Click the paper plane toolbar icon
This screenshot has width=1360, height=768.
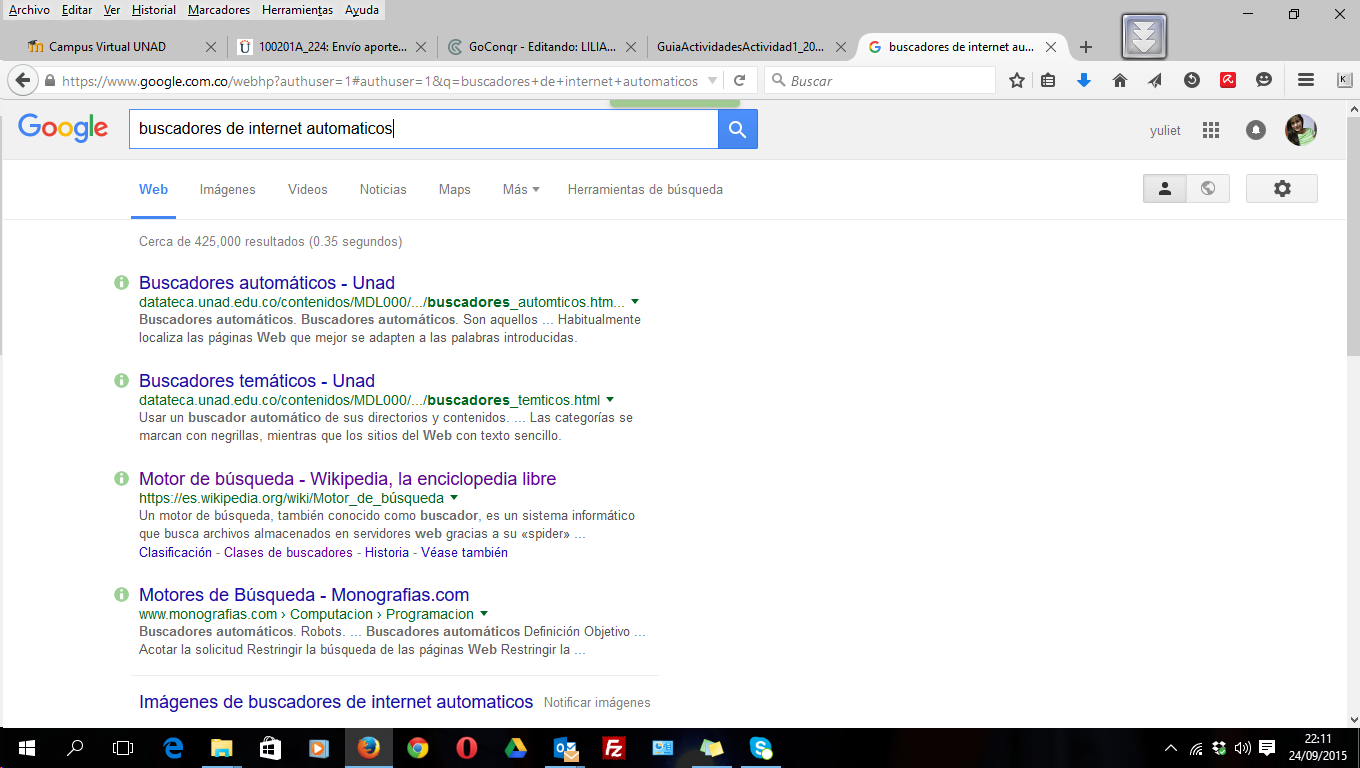click(x=1155, y=81)
